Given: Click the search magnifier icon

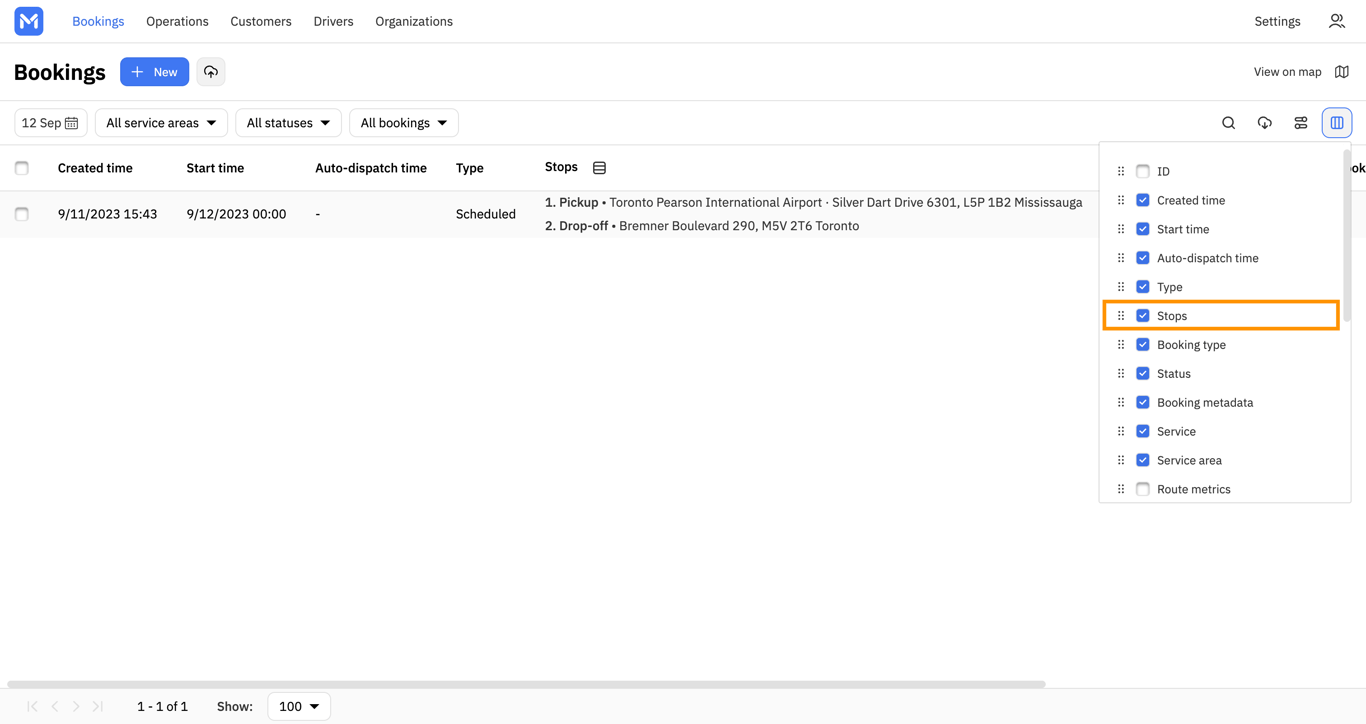Looking at the screenshot, I should (1229, 123).
